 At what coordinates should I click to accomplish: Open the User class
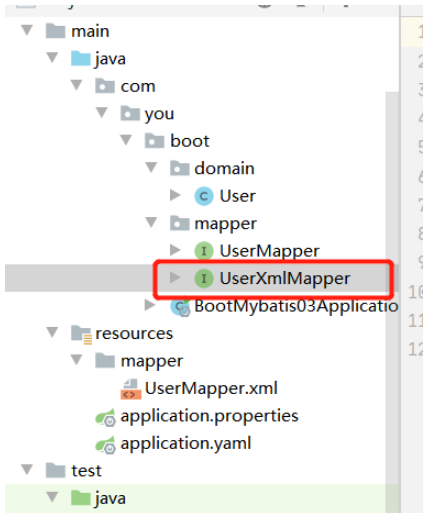tap(238, 196)
